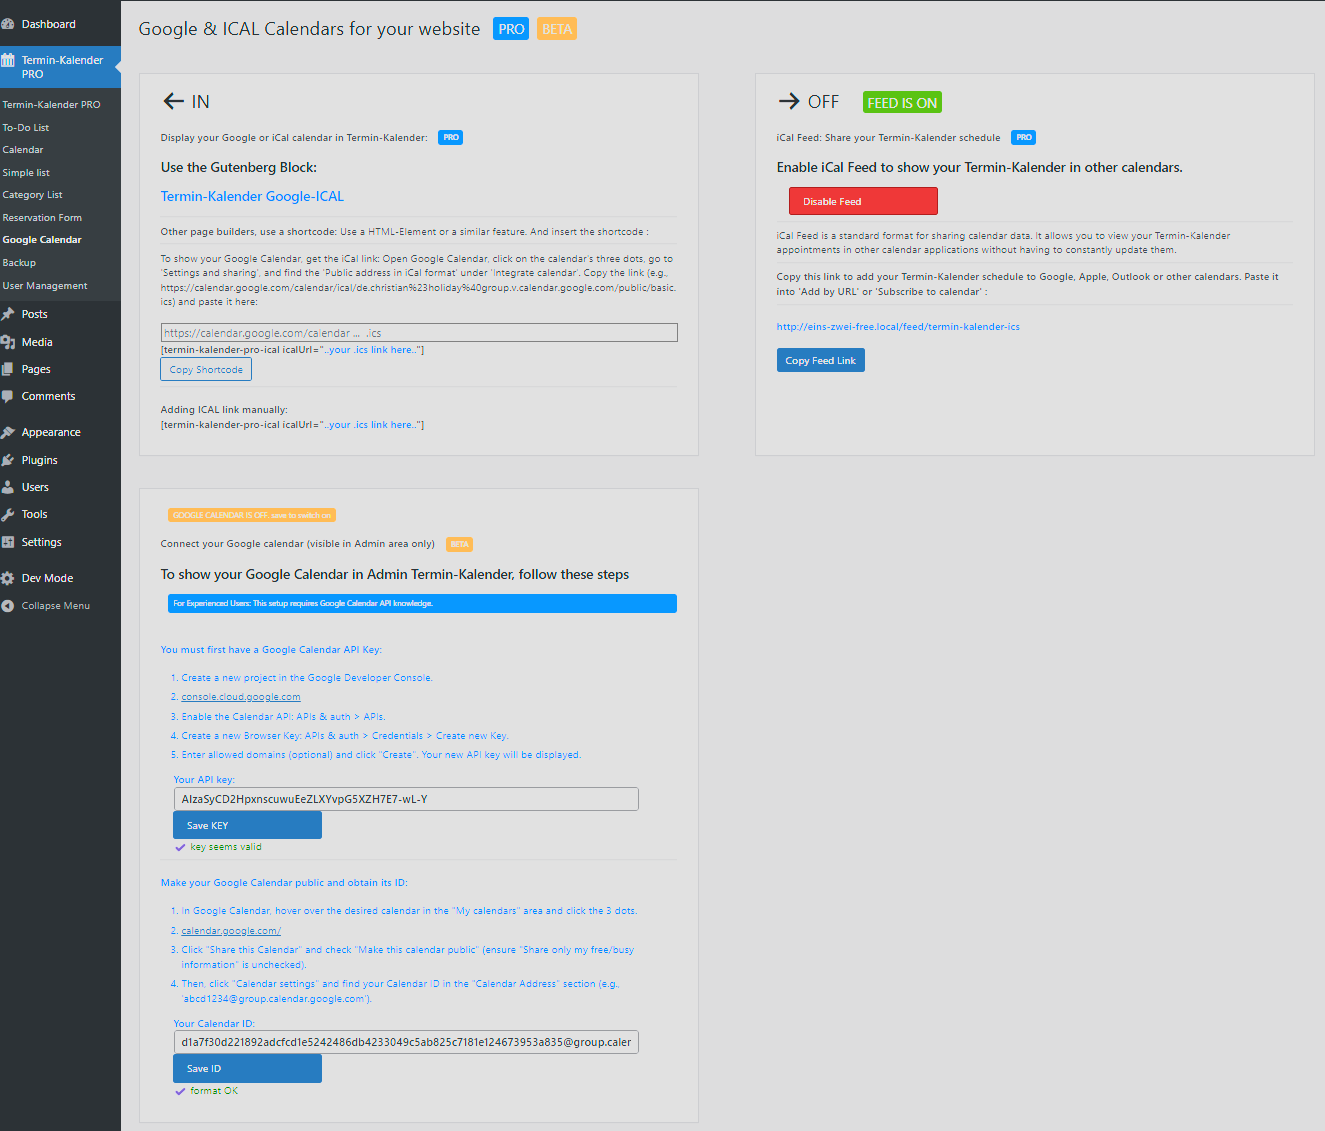Screen dimensions: 1325x1131
Task: Click the checkmark icon next to 'format OK'
Action: (x=180, y=1091)
